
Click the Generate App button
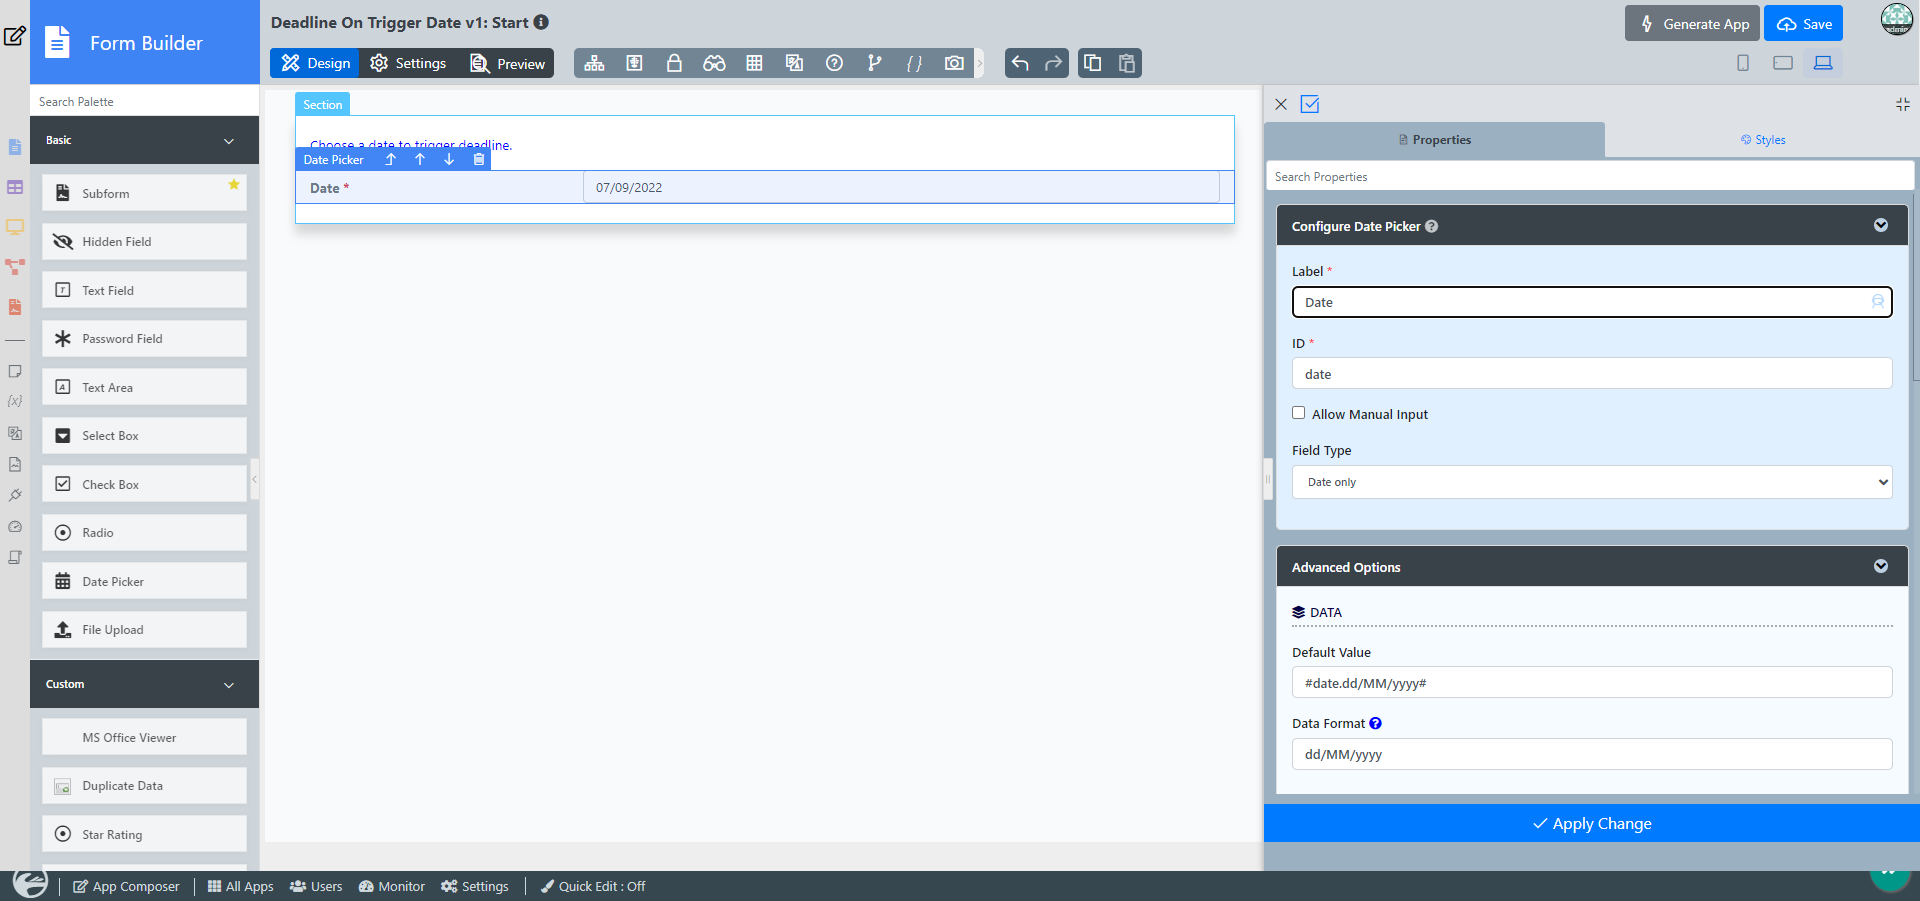point(1694,23)
